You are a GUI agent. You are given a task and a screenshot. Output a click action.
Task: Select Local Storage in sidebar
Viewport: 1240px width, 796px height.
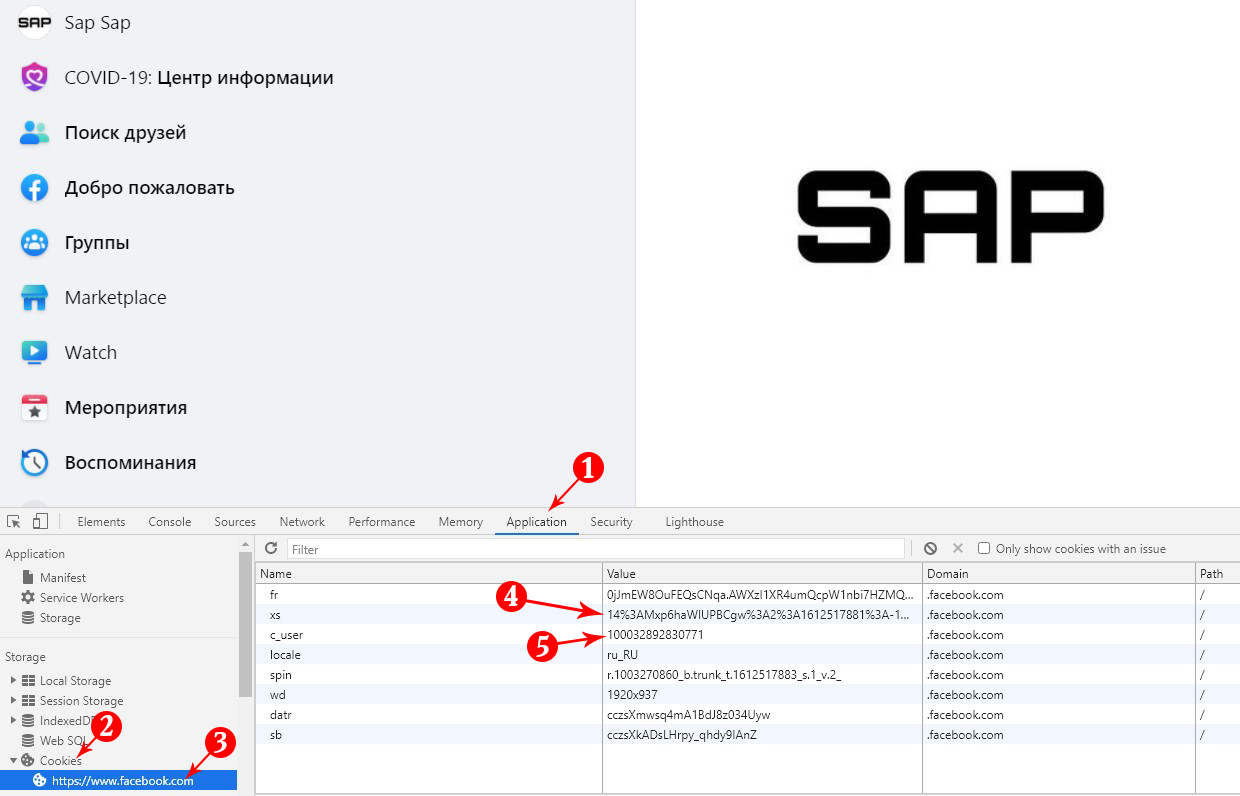pos(75,680)
